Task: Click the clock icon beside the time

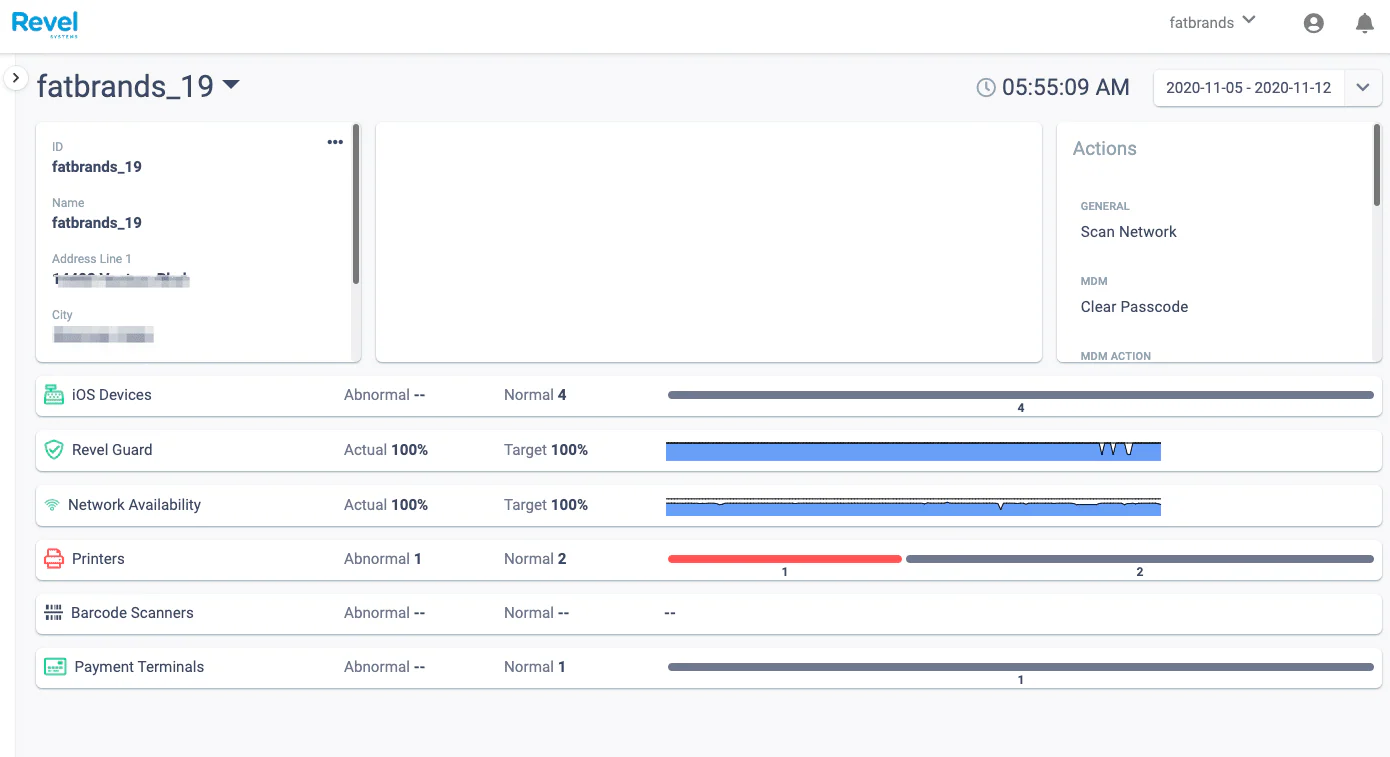Action: tap(986, 87)
